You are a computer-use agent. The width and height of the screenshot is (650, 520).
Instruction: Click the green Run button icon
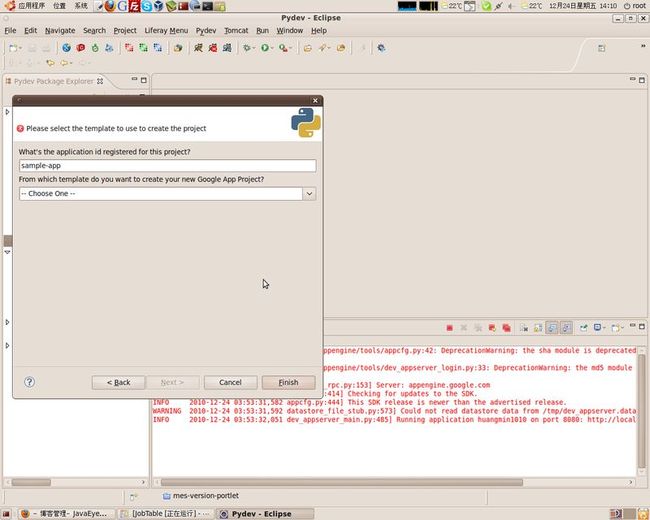[x=264, y=48]
